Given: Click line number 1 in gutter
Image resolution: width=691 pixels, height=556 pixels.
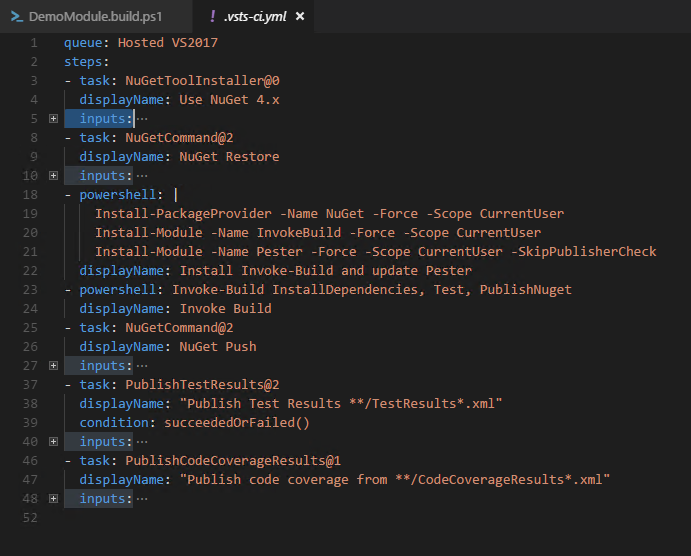Looking at the screenshot, I should [34, 43].
